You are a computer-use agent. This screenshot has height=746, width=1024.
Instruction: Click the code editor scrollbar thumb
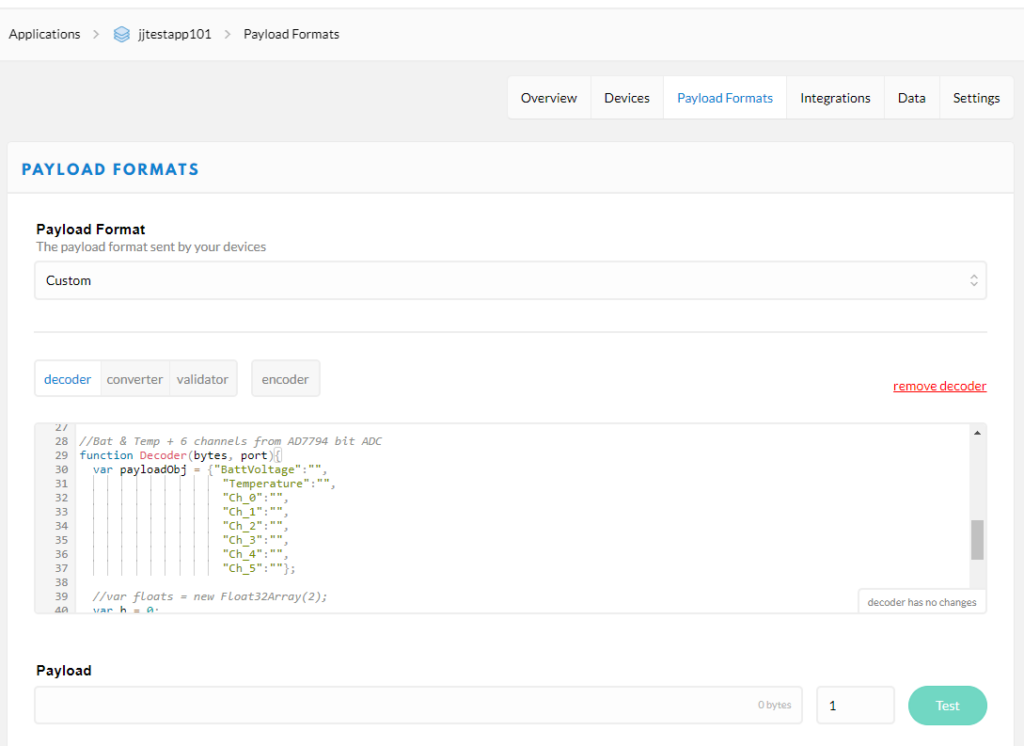tap(977, 540)
